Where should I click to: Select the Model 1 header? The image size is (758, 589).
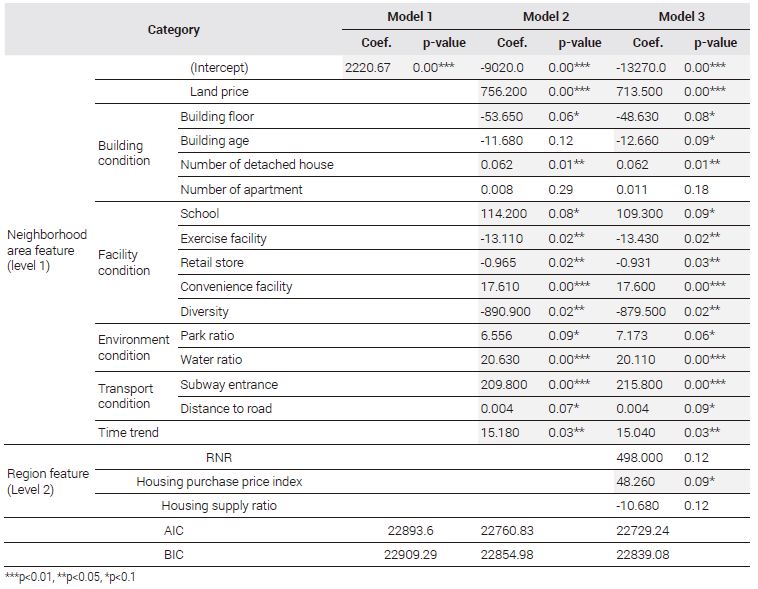pos(410,17)
